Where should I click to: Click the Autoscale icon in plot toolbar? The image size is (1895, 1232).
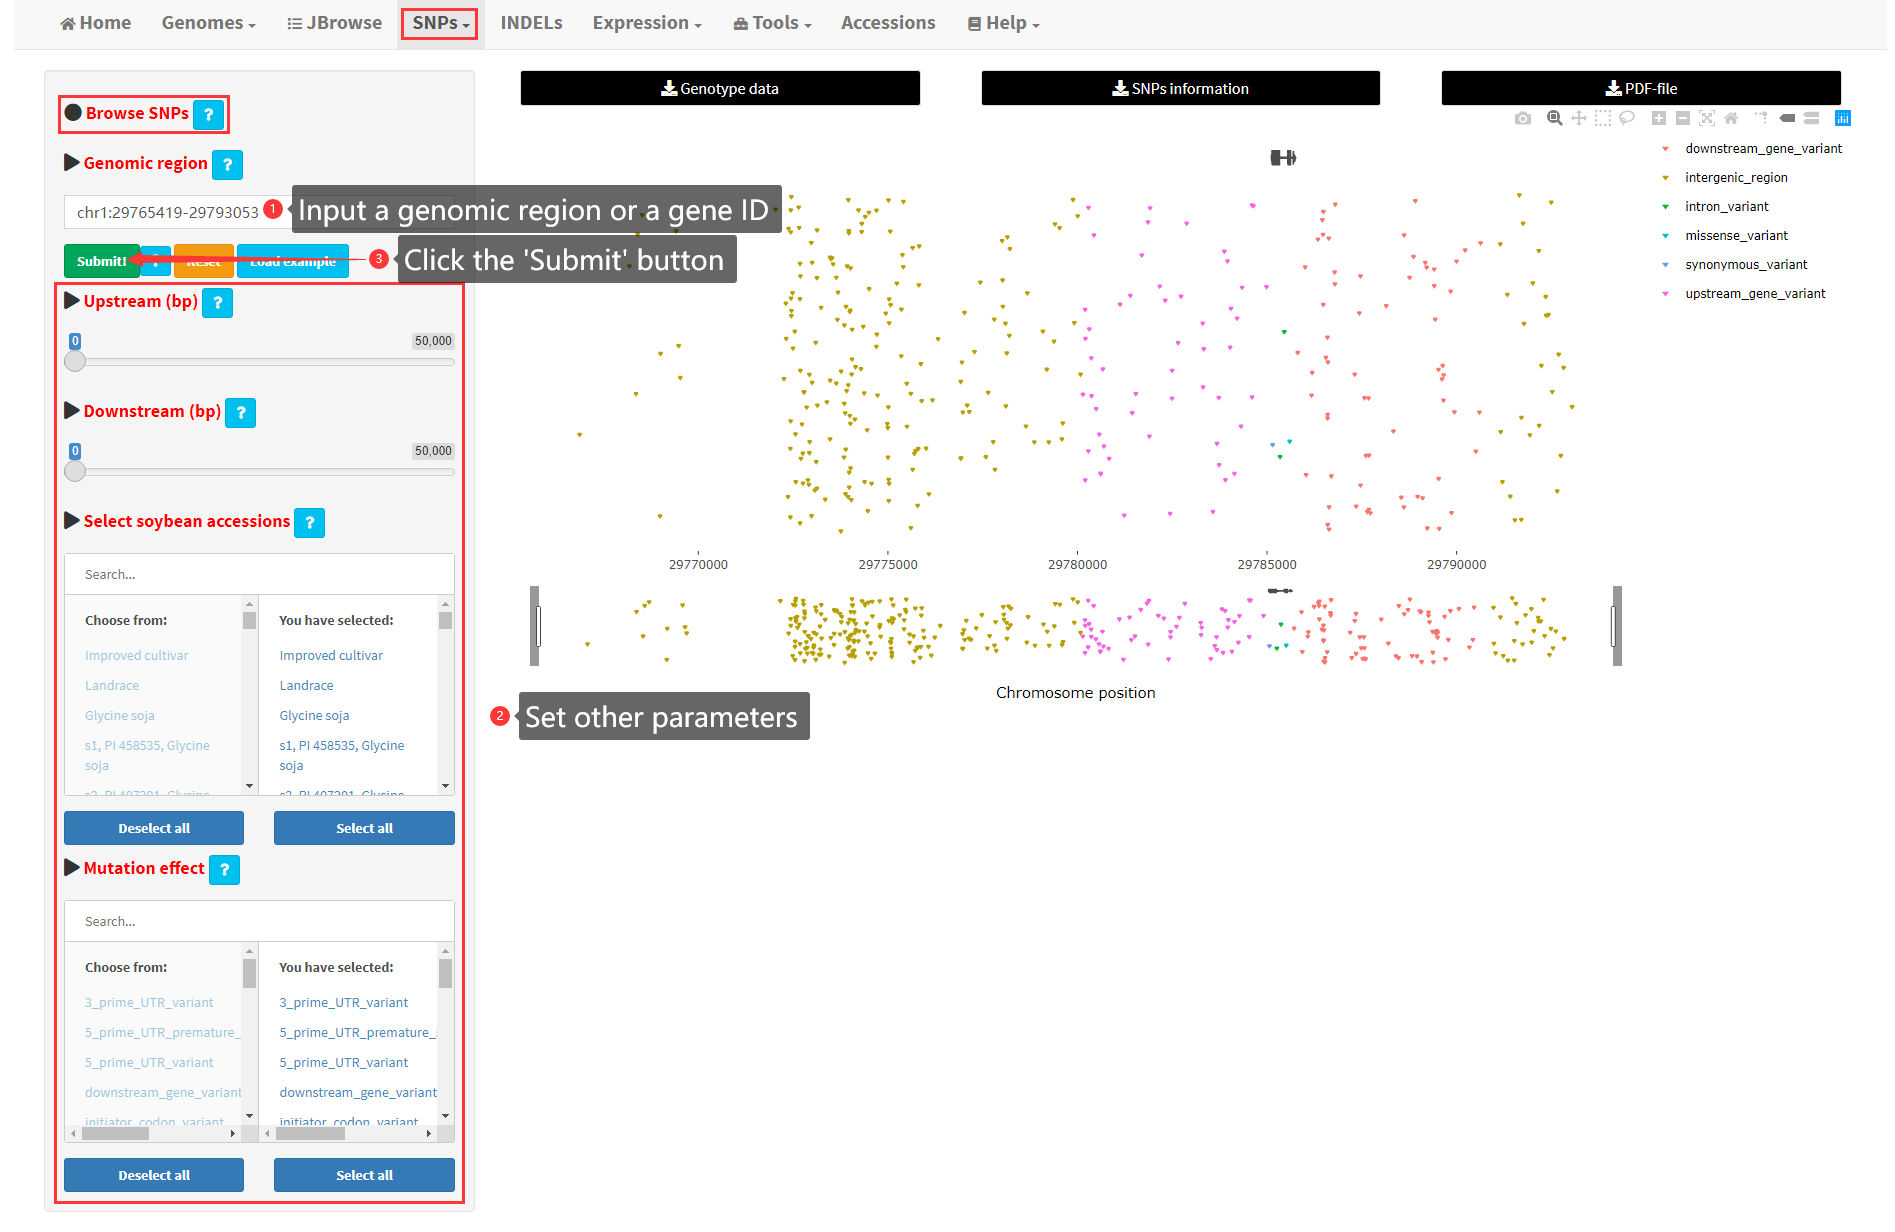1707,118
